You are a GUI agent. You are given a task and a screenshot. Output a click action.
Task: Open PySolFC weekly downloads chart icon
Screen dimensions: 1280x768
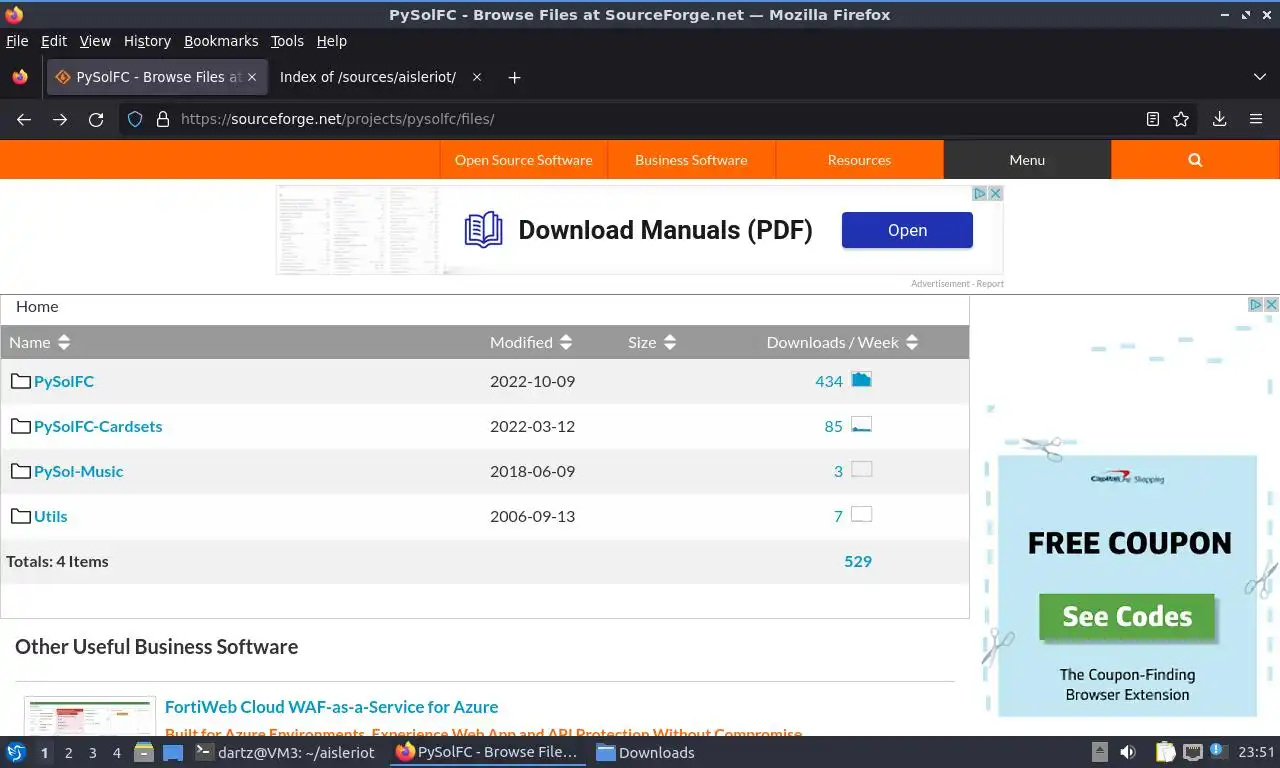click(861, 379)
